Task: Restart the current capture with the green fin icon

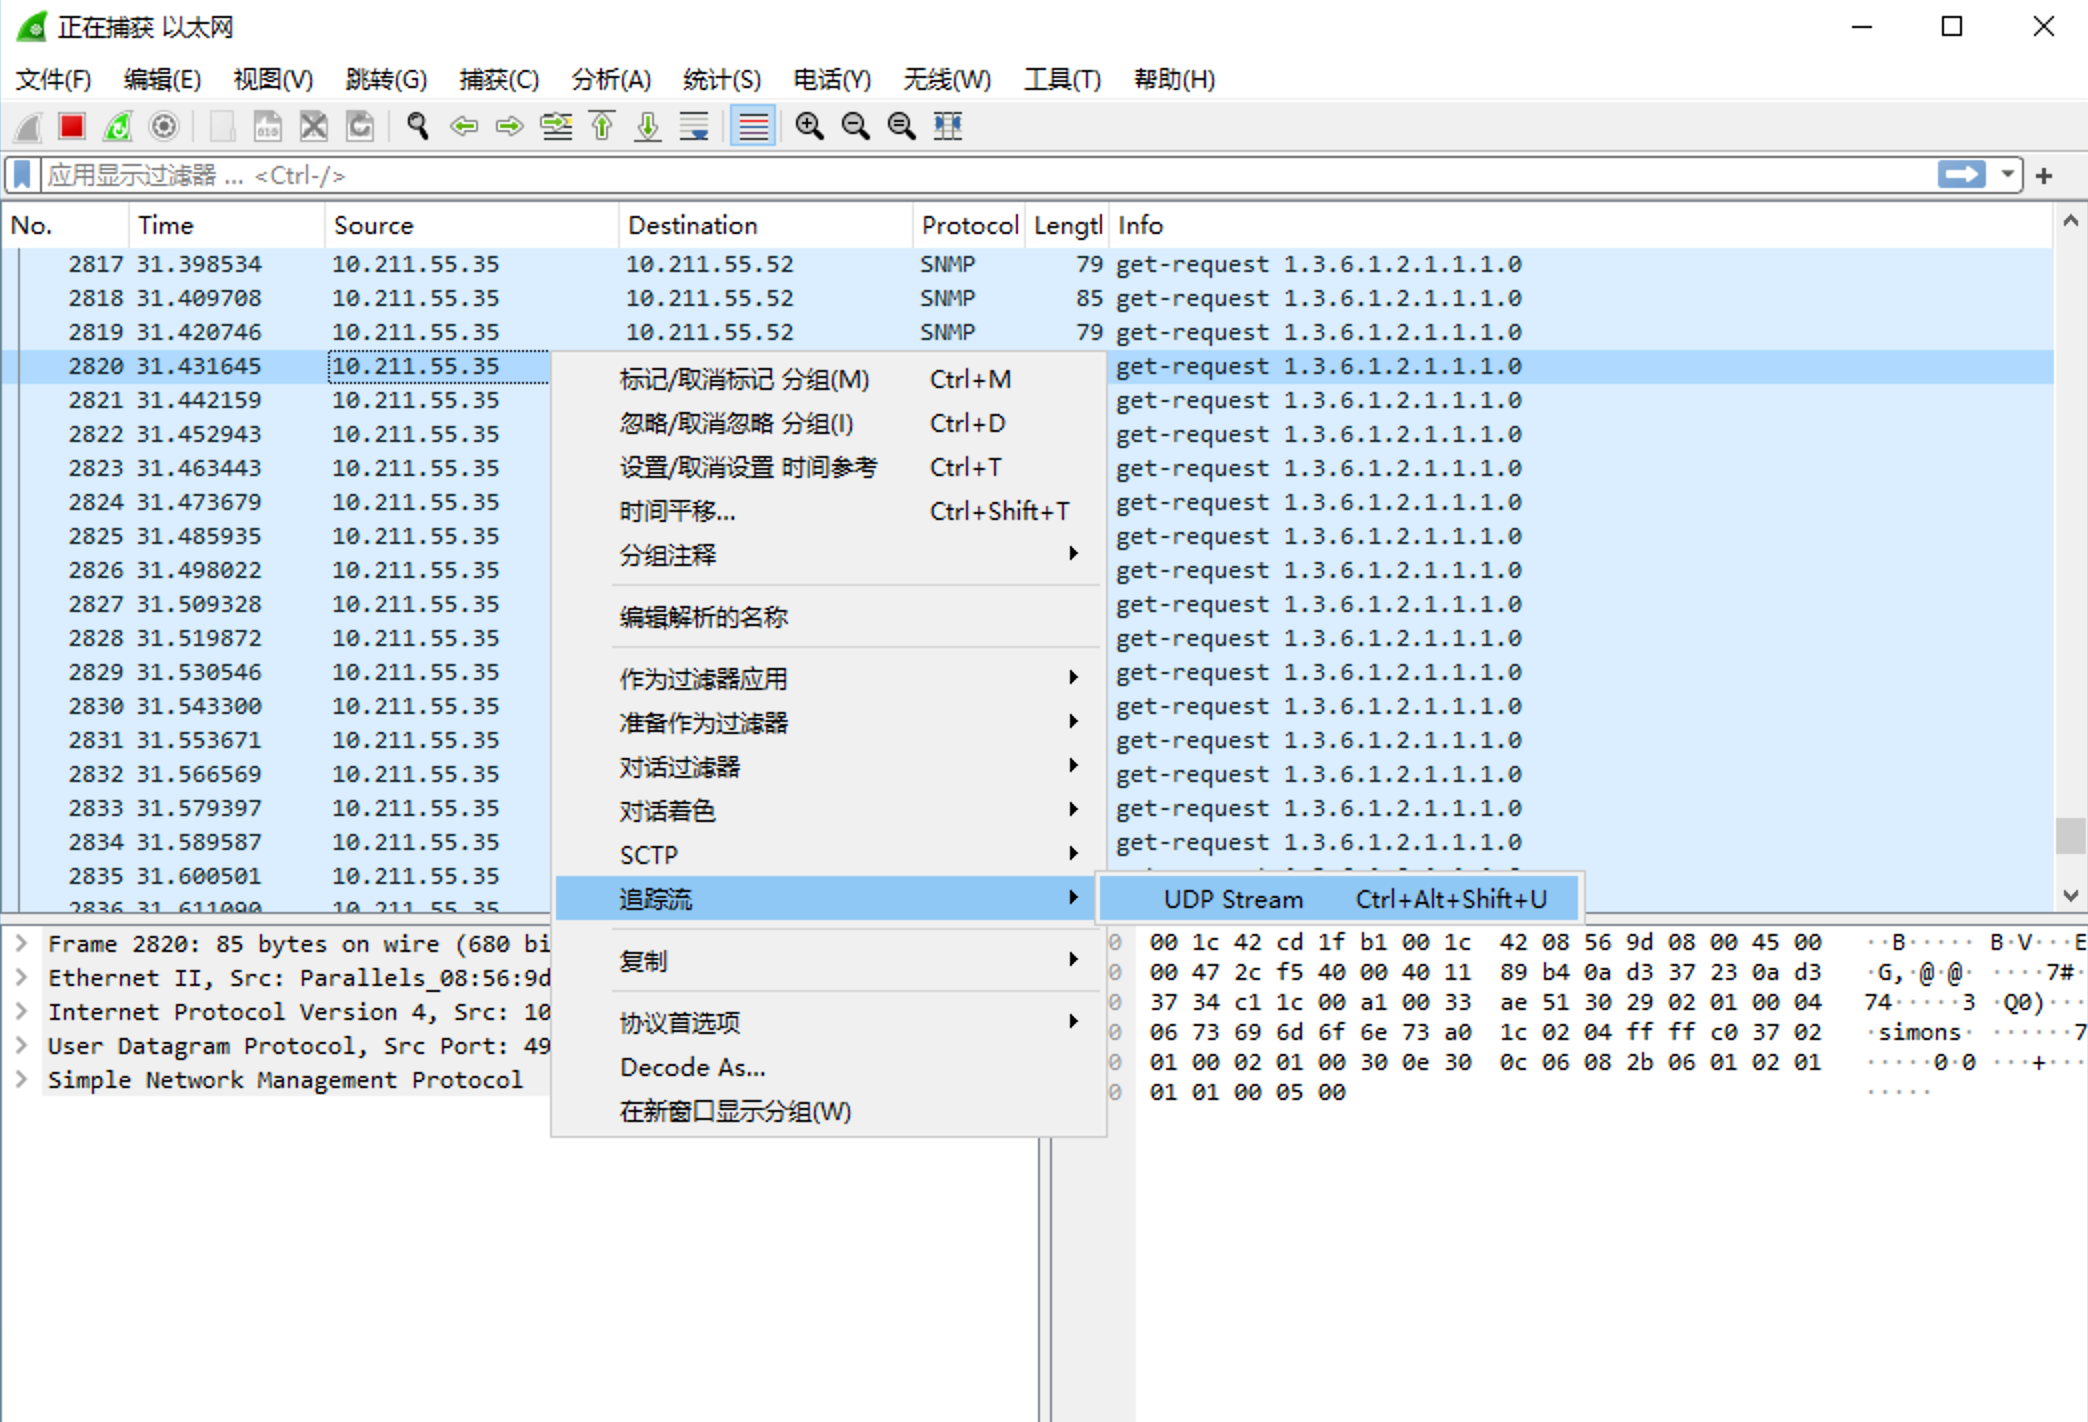Action: (x=118, y=126)
